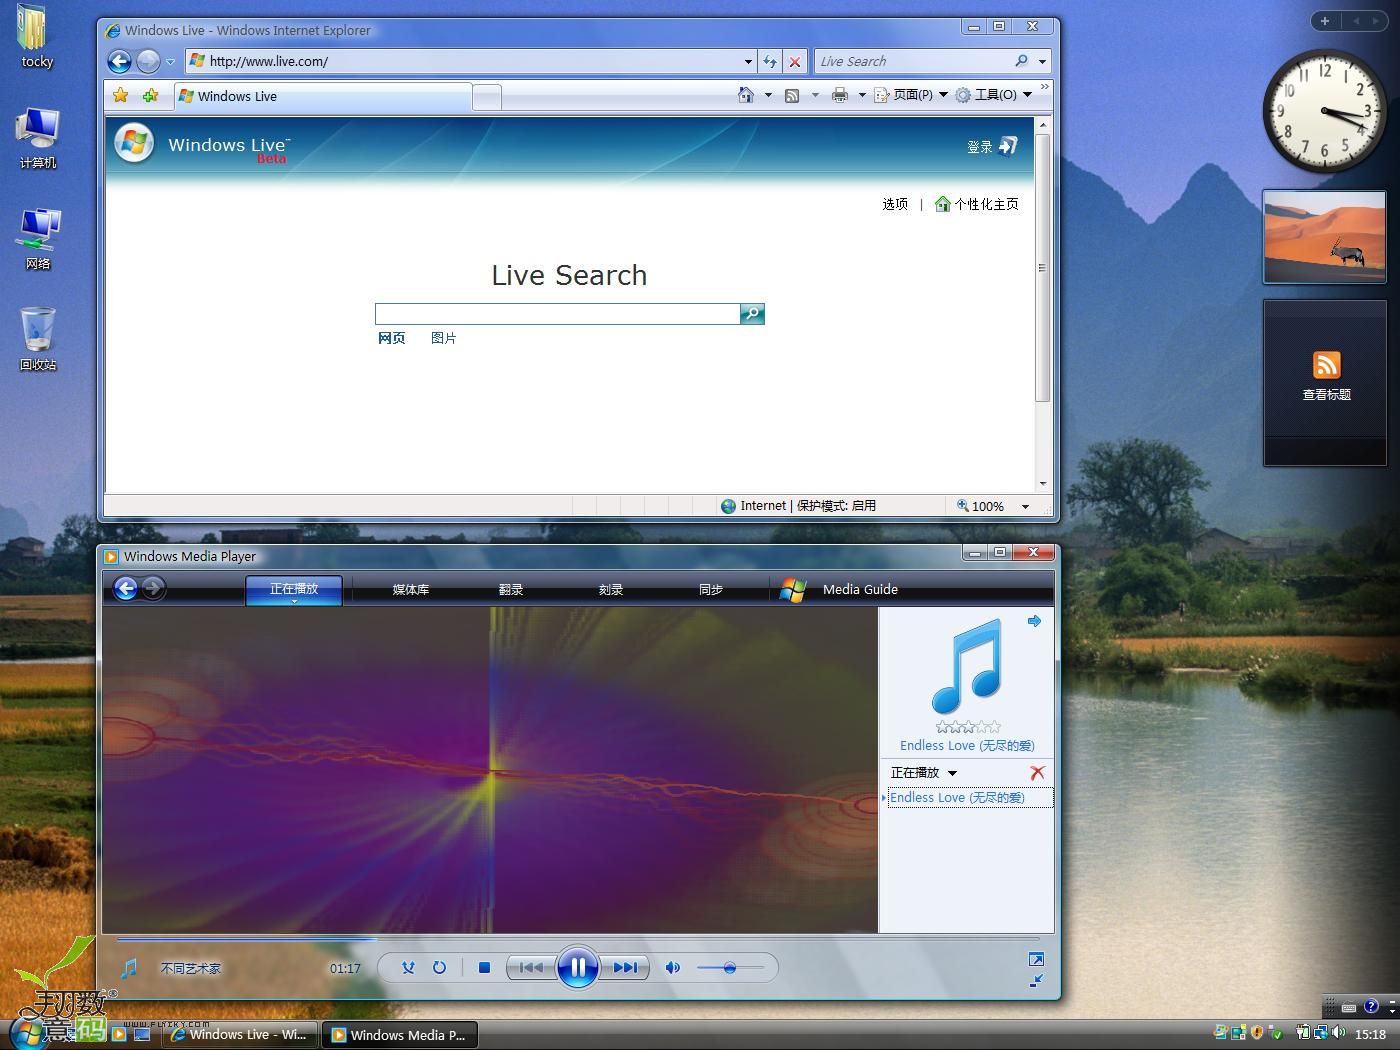Image resolution: width=1400 pixels, height=1050 pixels.
Task: Skip to the next track
Action: pos(626,967)
